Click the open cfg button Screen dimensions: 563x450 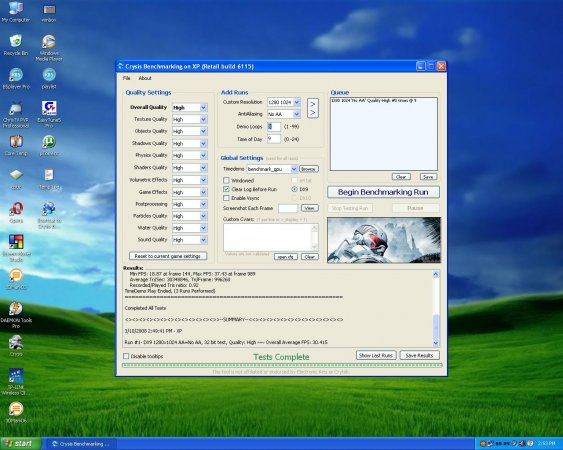pyautogui.click(x=285, y=257)
